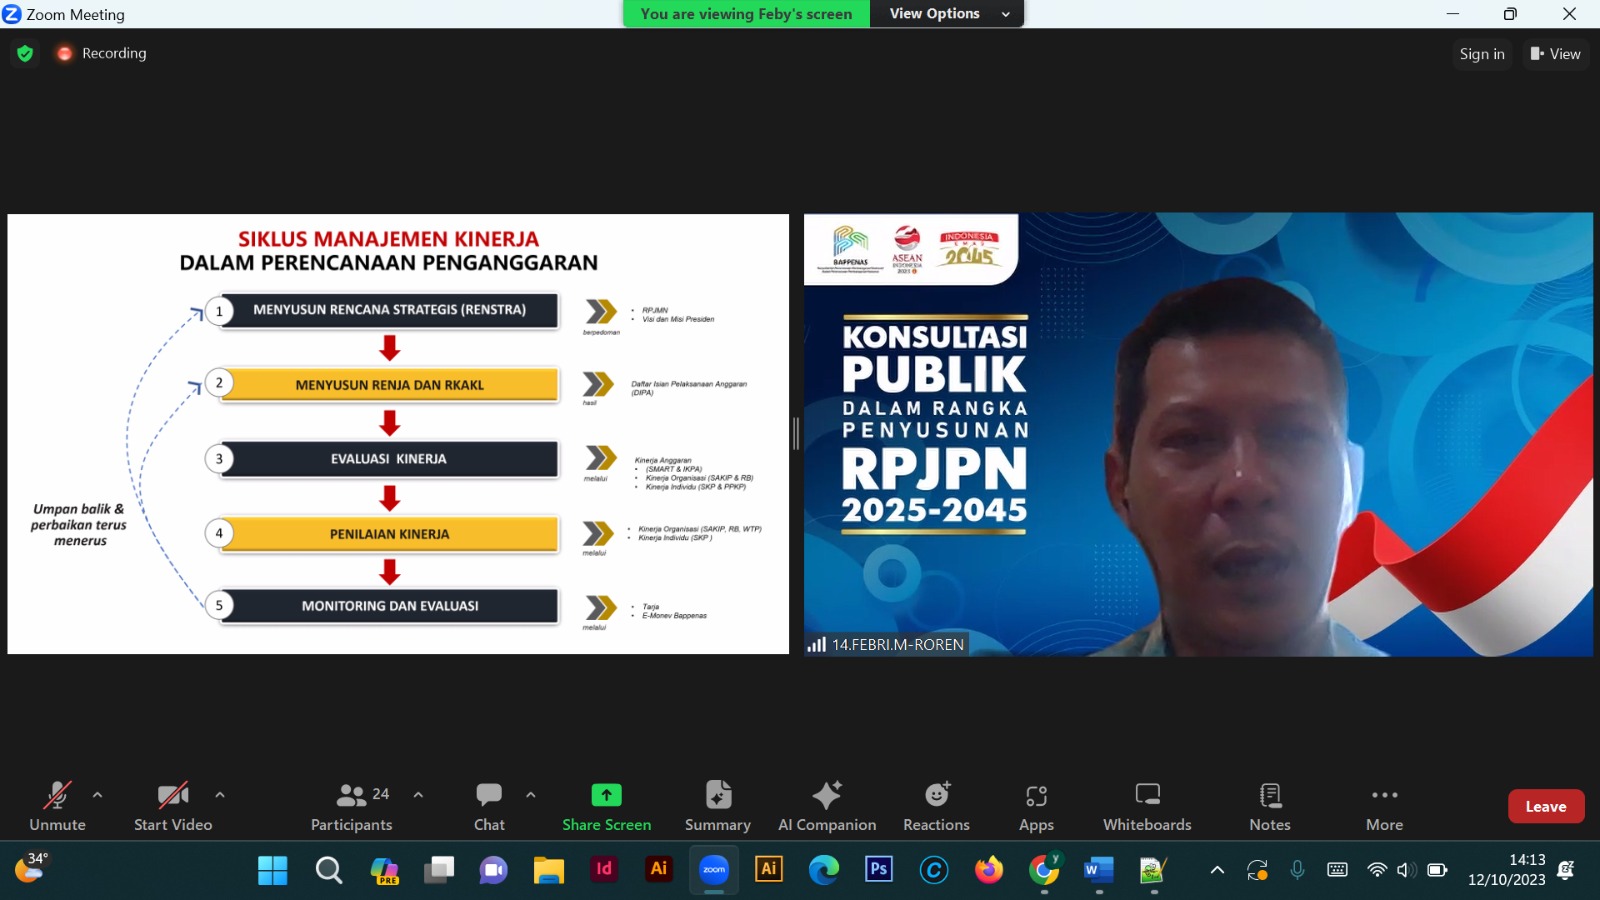Open the More menu
This screenshot has width=1600, height=900.
[1384, 806]
